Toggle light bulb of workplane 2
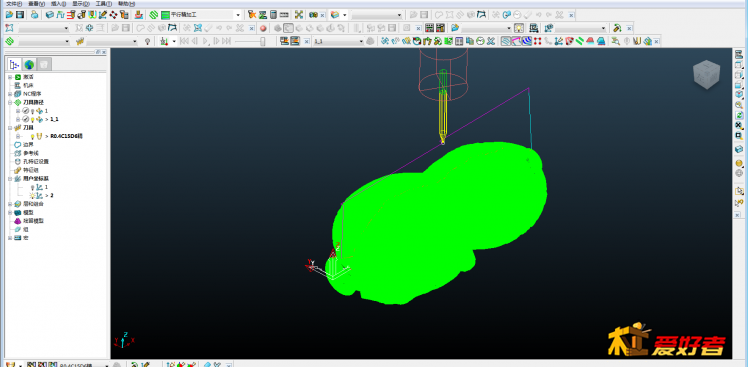The height and width of the screenshot is (367, 748). pyautogui.click(x=33, y=196)
